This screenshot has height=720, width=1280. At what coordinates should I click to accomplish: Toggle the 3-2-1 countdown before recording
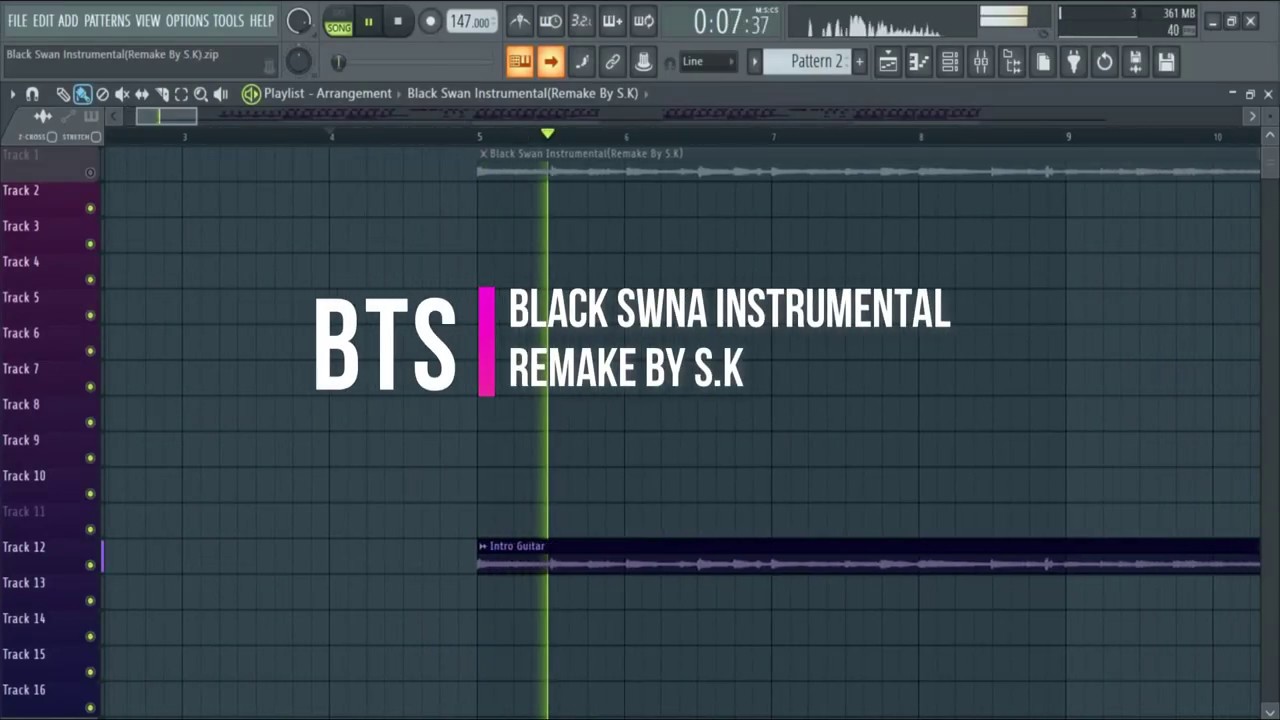(581, 21)
